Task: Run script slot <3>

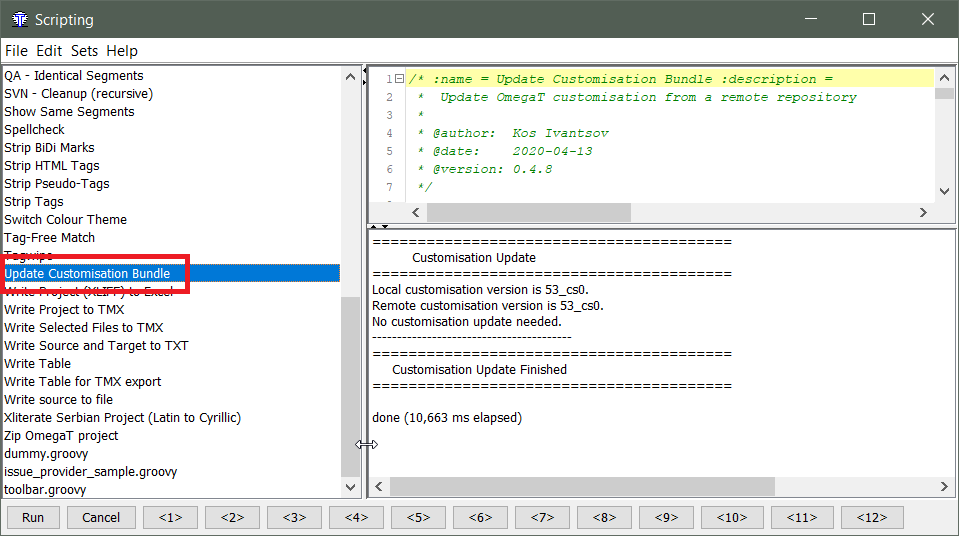Action: [x=294, y=518]
